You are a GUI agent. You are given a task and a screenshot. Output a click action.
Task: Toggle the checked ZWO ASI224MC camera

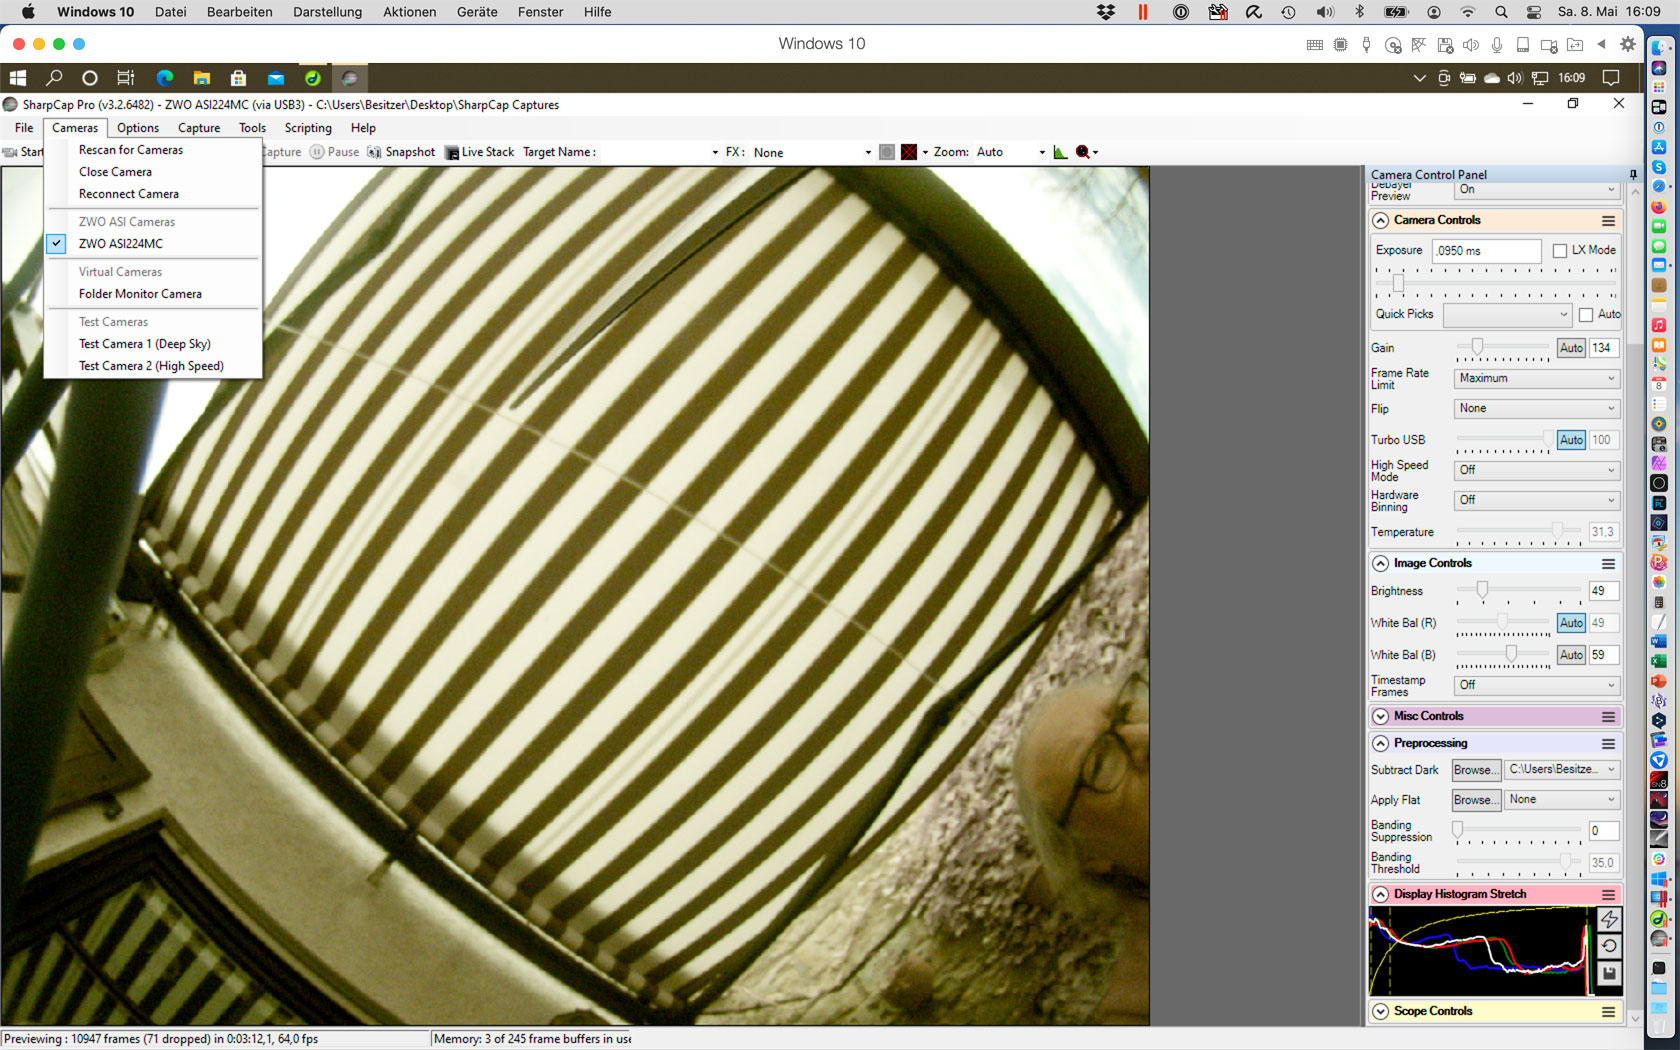point(153,244)
